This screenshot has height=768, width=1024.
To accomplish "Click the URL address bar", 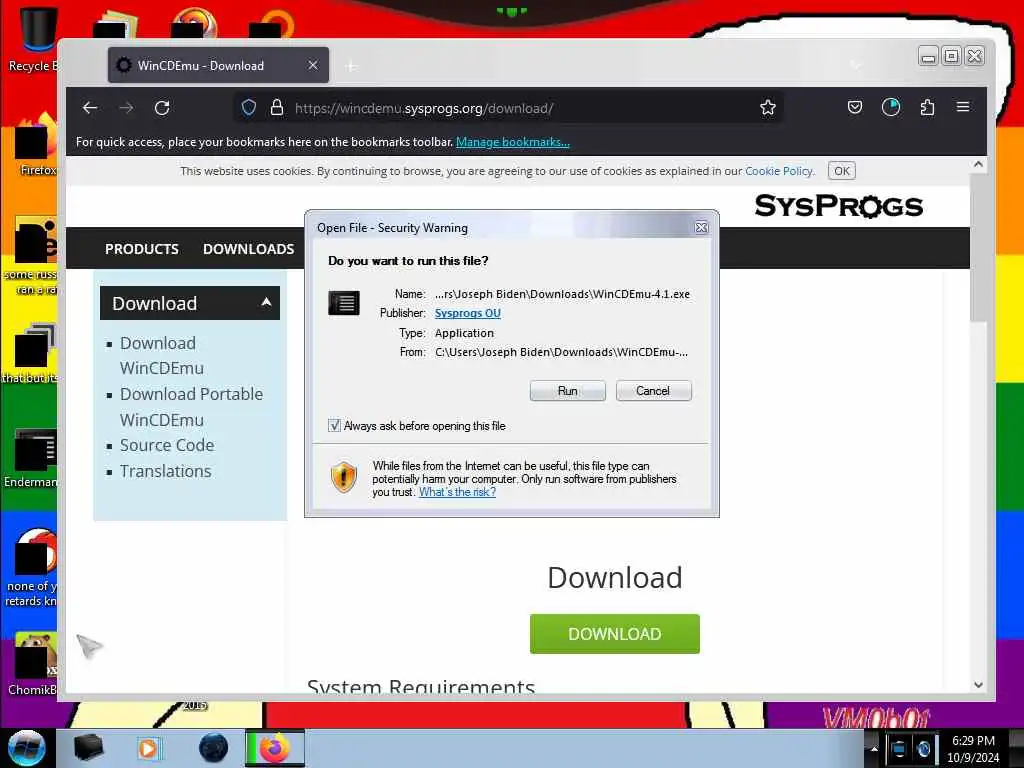I will 509,108.
